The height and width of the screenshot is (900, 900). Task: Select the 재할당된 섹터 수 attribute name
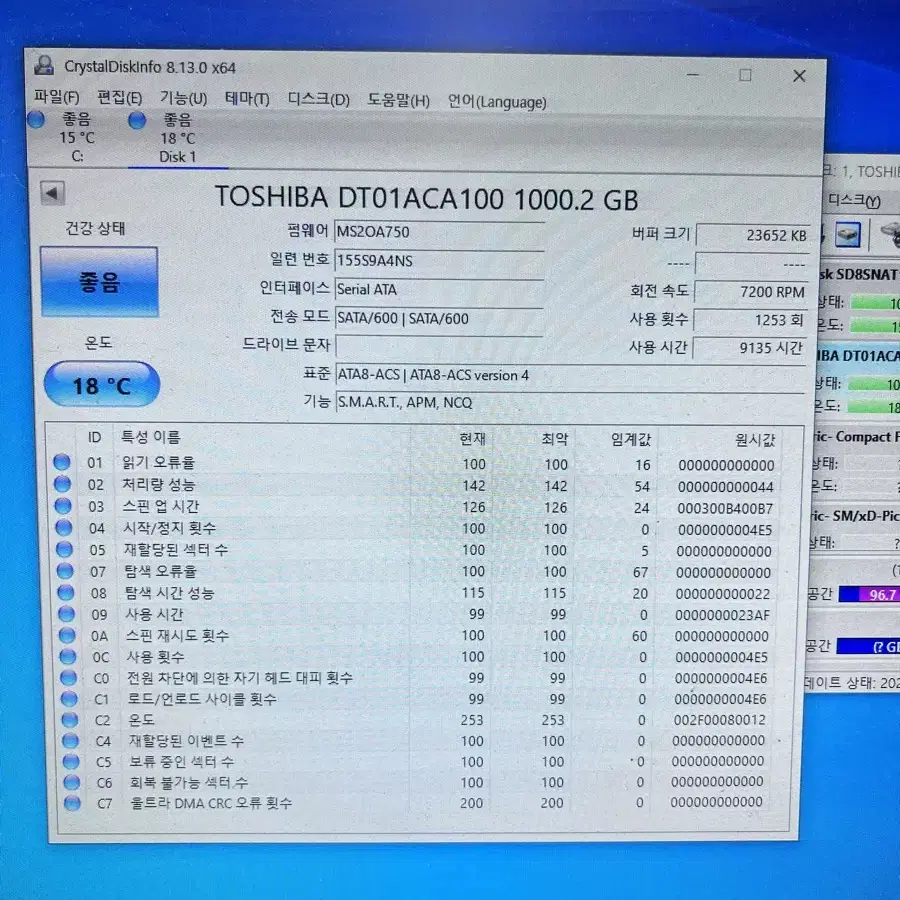(x=176, y=549)
